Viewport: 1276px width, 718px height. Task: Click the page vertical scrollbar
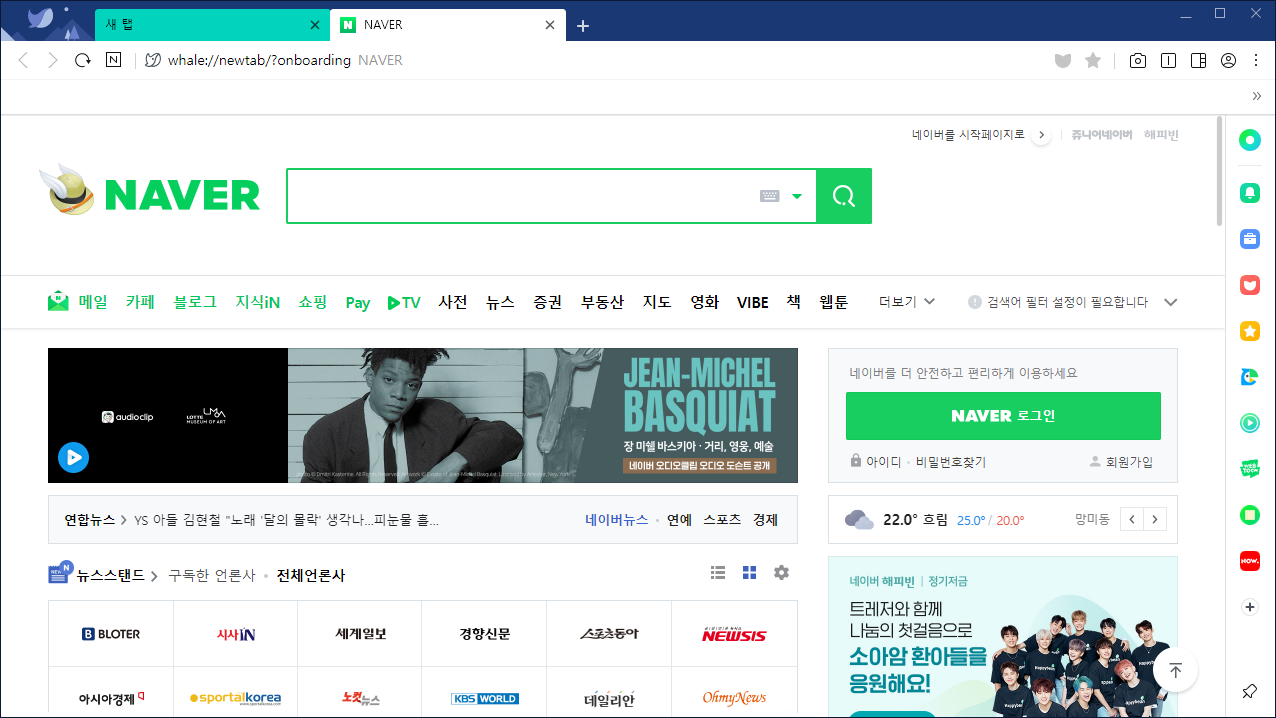coord(1219,170)
